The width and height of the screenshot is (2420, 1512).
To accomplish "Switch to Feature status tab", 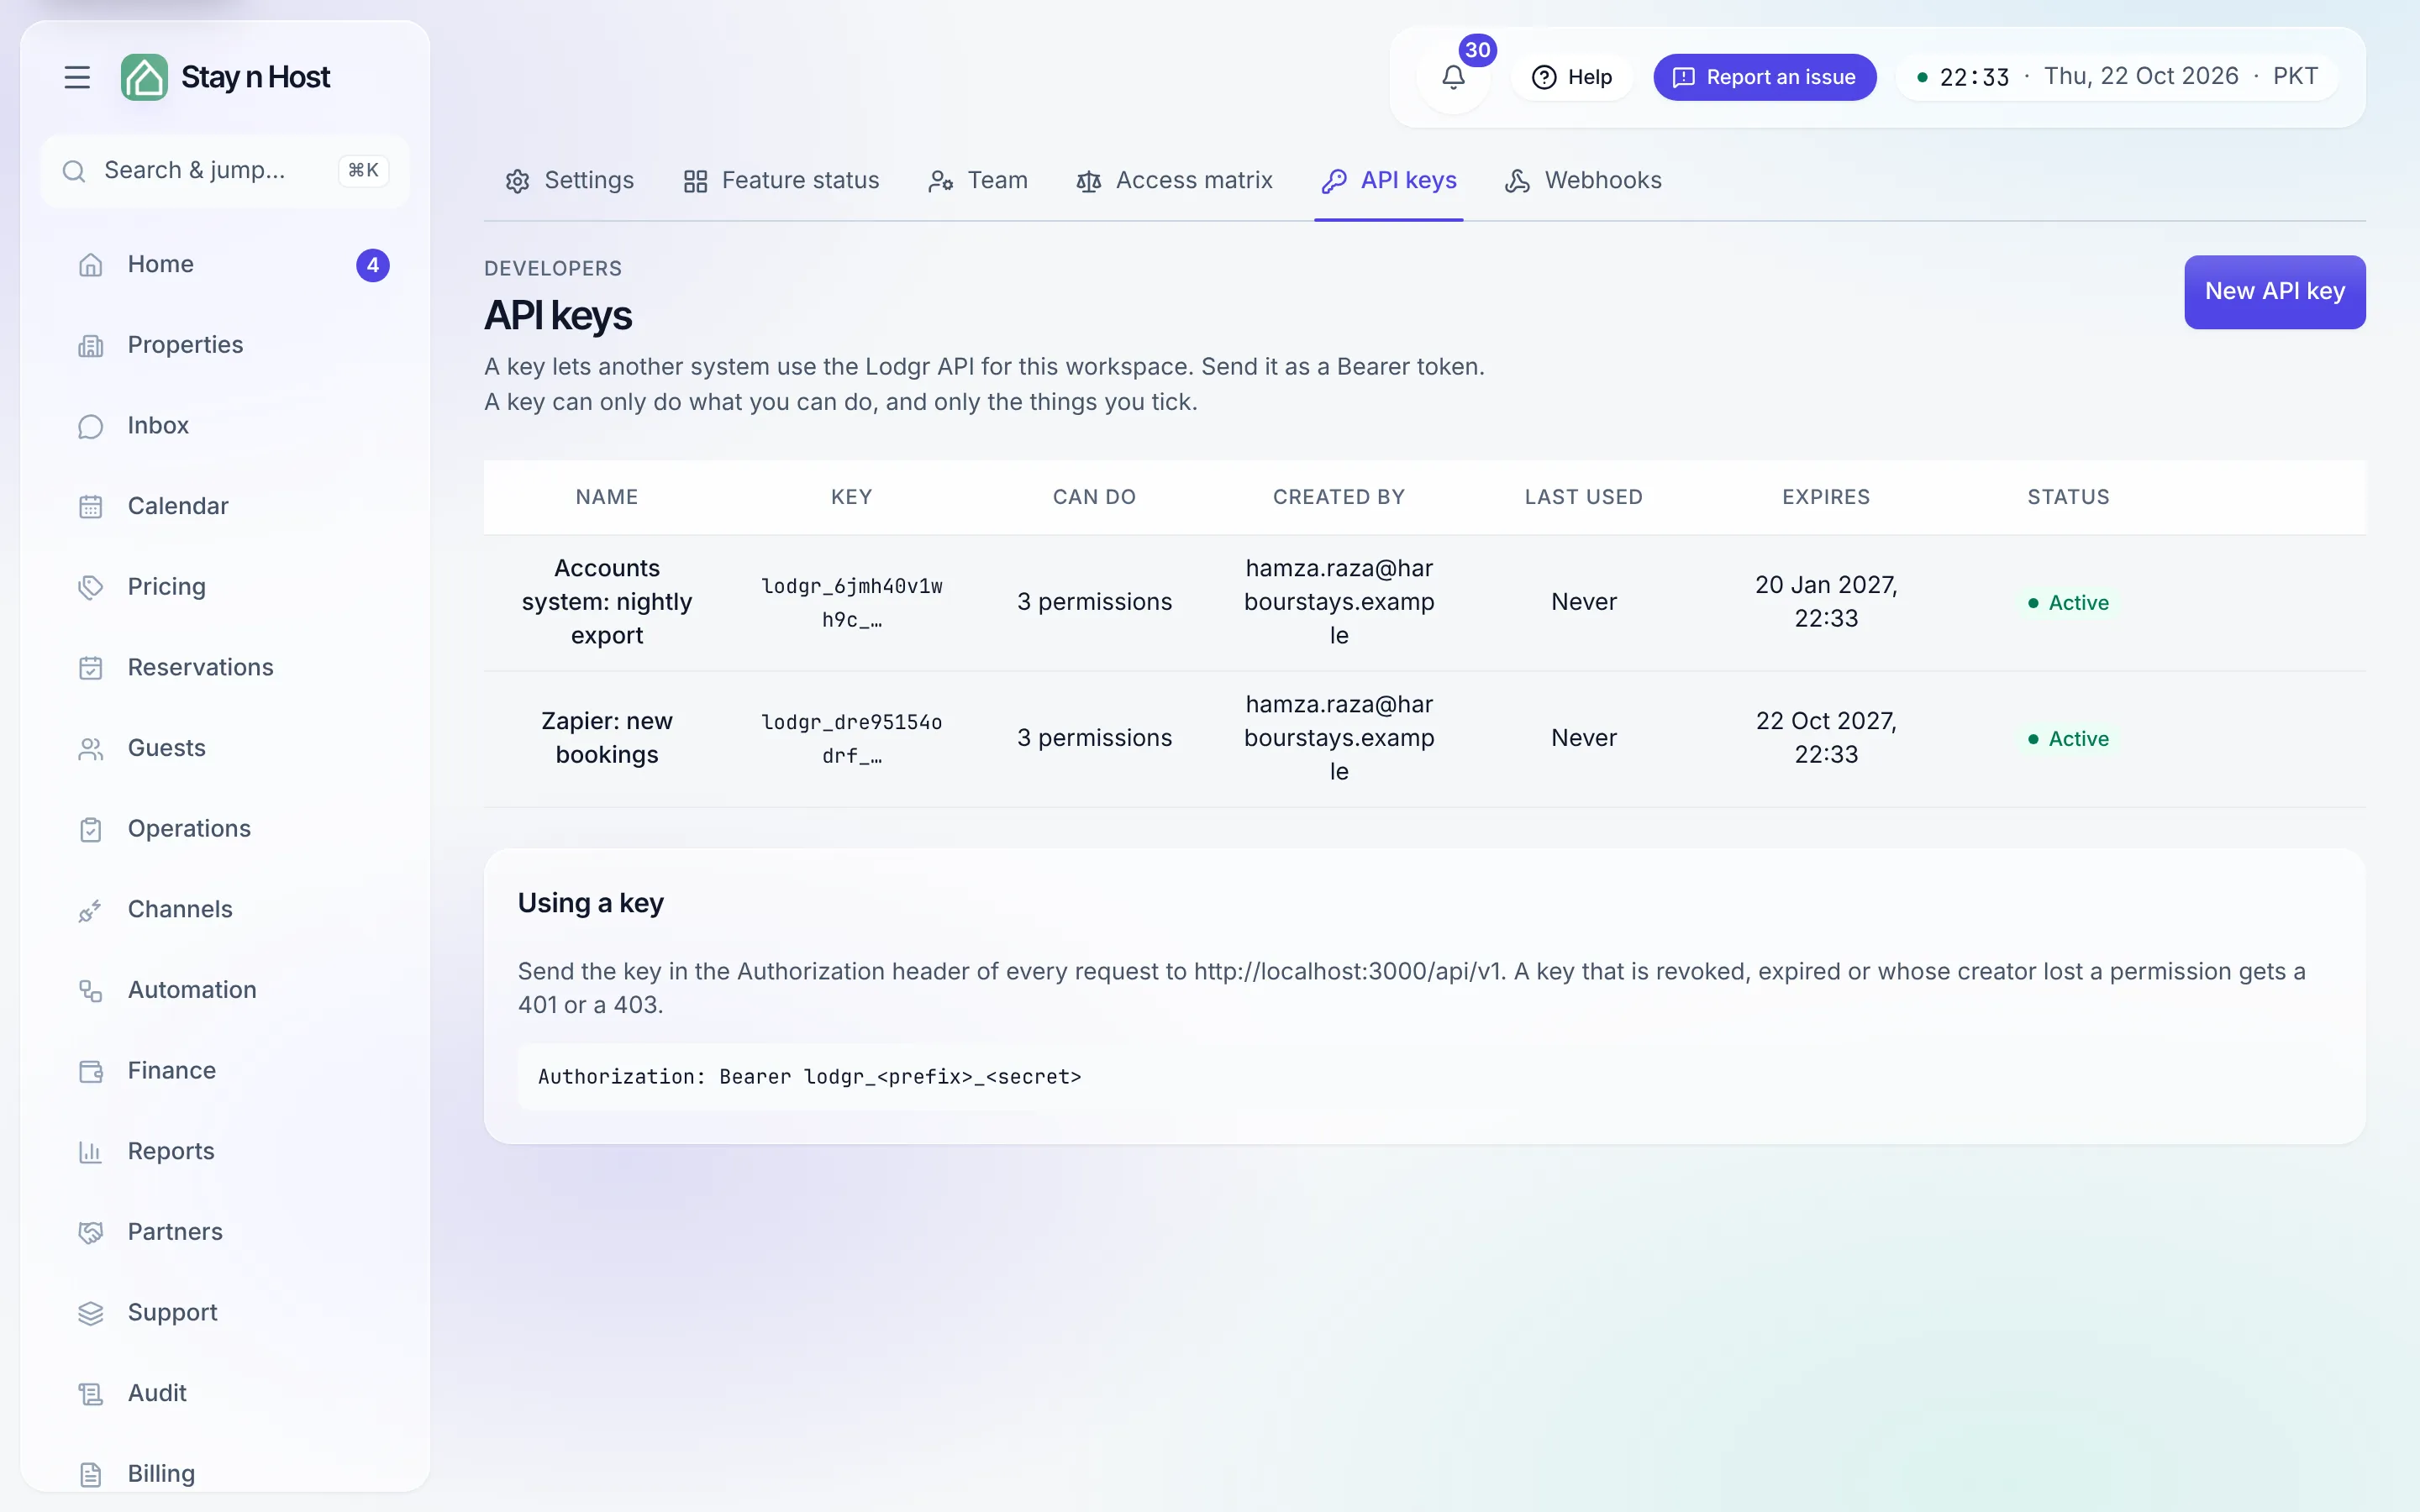I will [781, 180].
